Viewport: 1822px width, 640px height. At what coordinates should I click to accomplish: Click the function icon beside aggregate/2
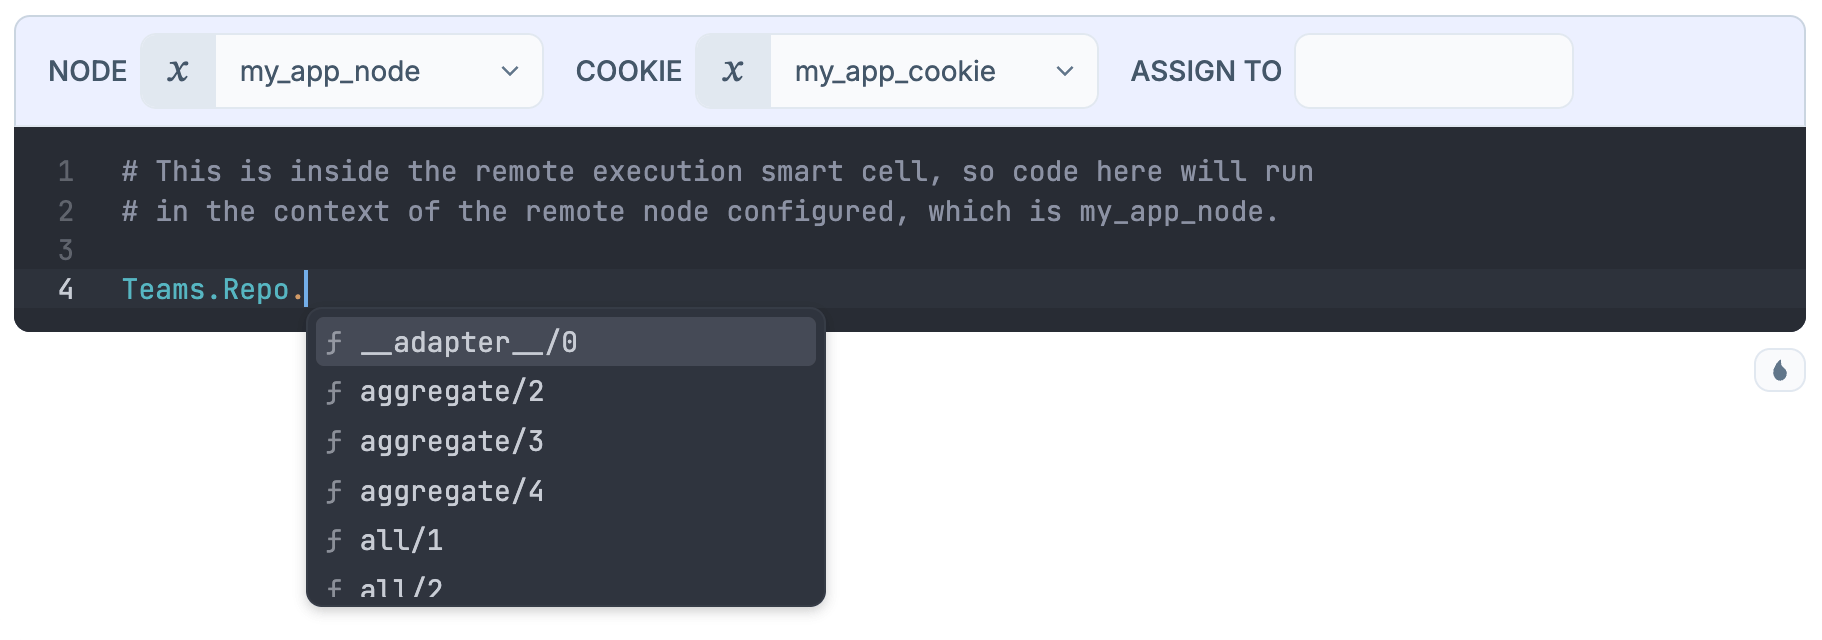(x=334, y=392)
